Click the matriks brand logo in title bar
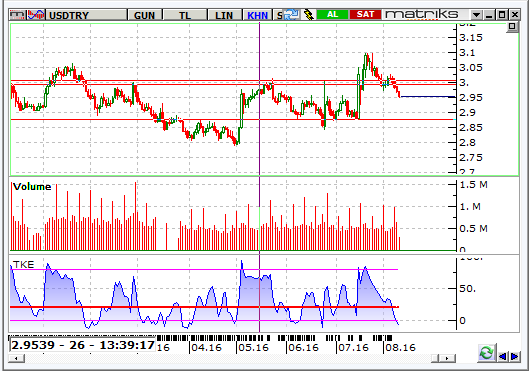Image resolution: width=529 pixels, height=371 pixels. 422,15
